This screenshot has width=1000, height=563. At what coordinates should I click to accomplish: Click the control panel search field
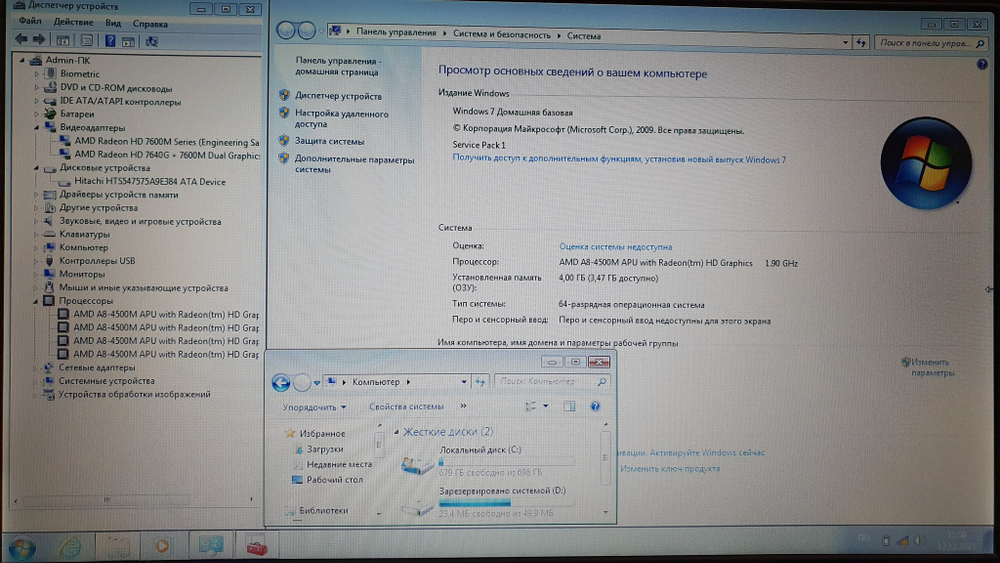[x=930, y=43]
